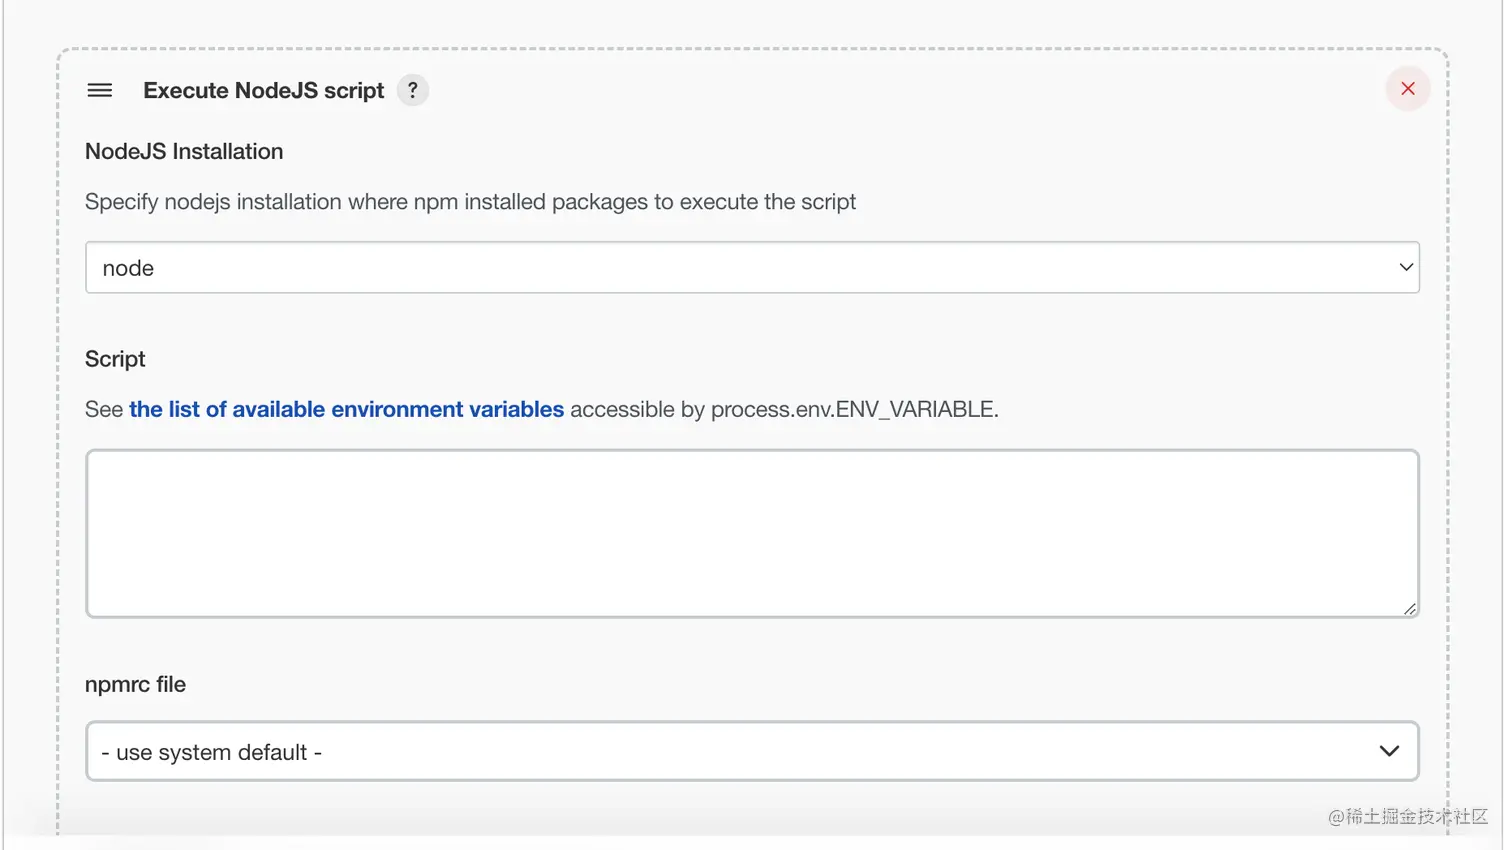
Task: Click the 'NodeJS Installation' field label
Action: pos(184,151)
